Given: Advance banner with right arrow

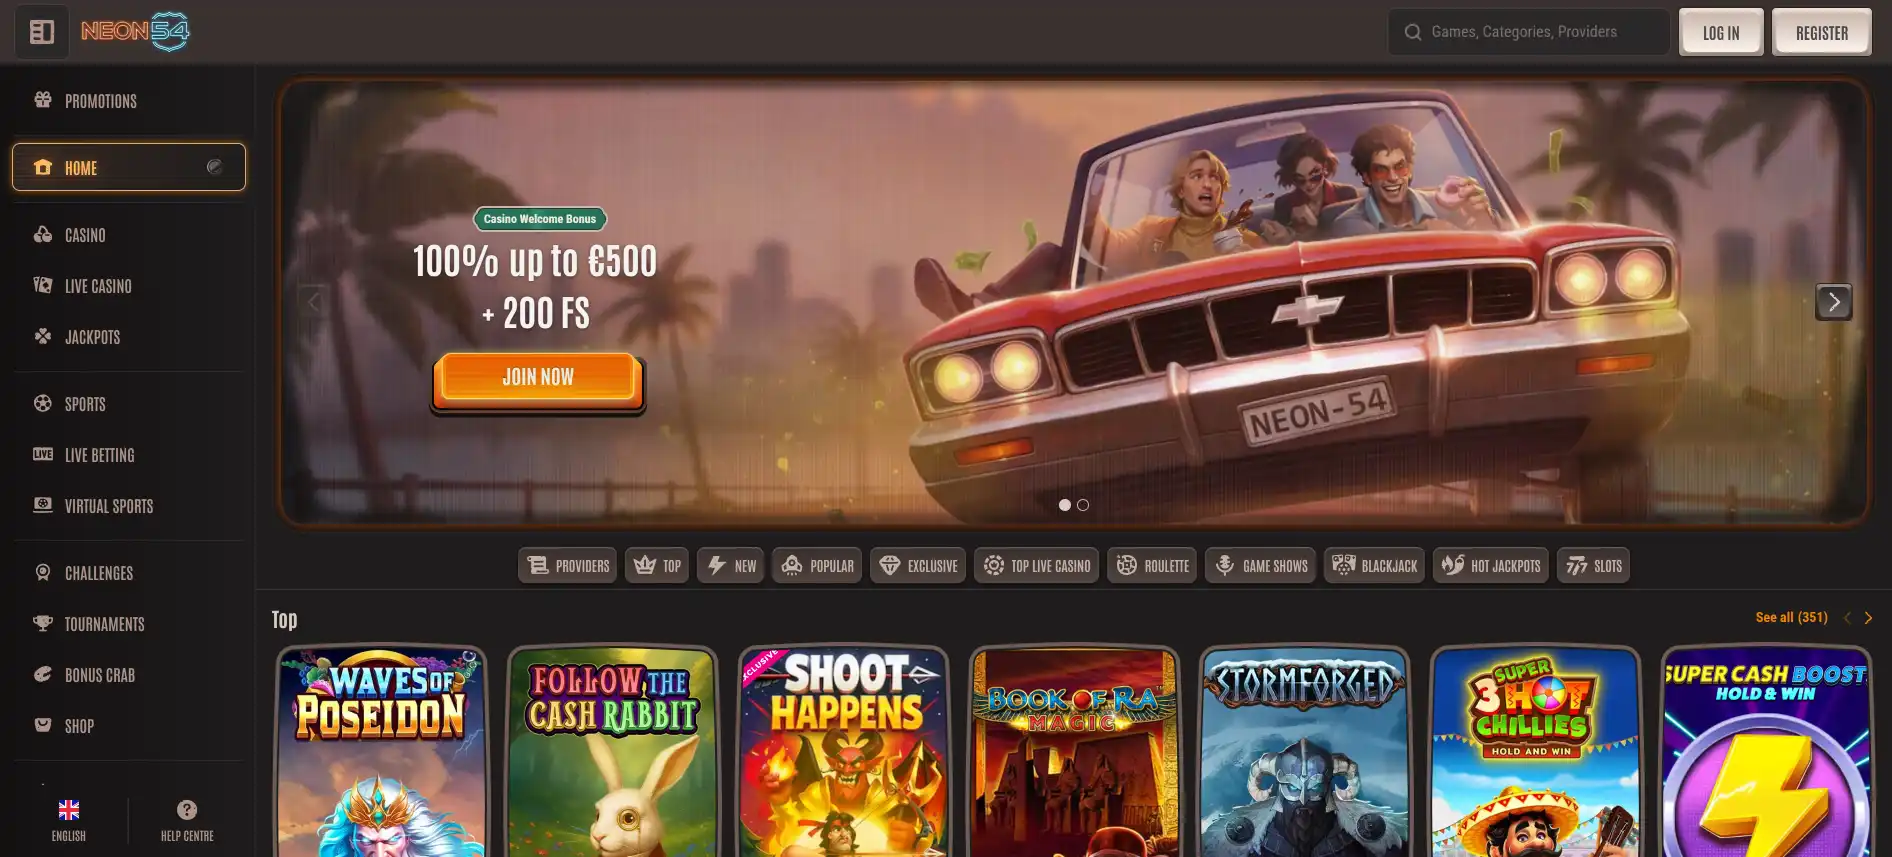Looking at the screenshot, I should (x=1833, y=302).
